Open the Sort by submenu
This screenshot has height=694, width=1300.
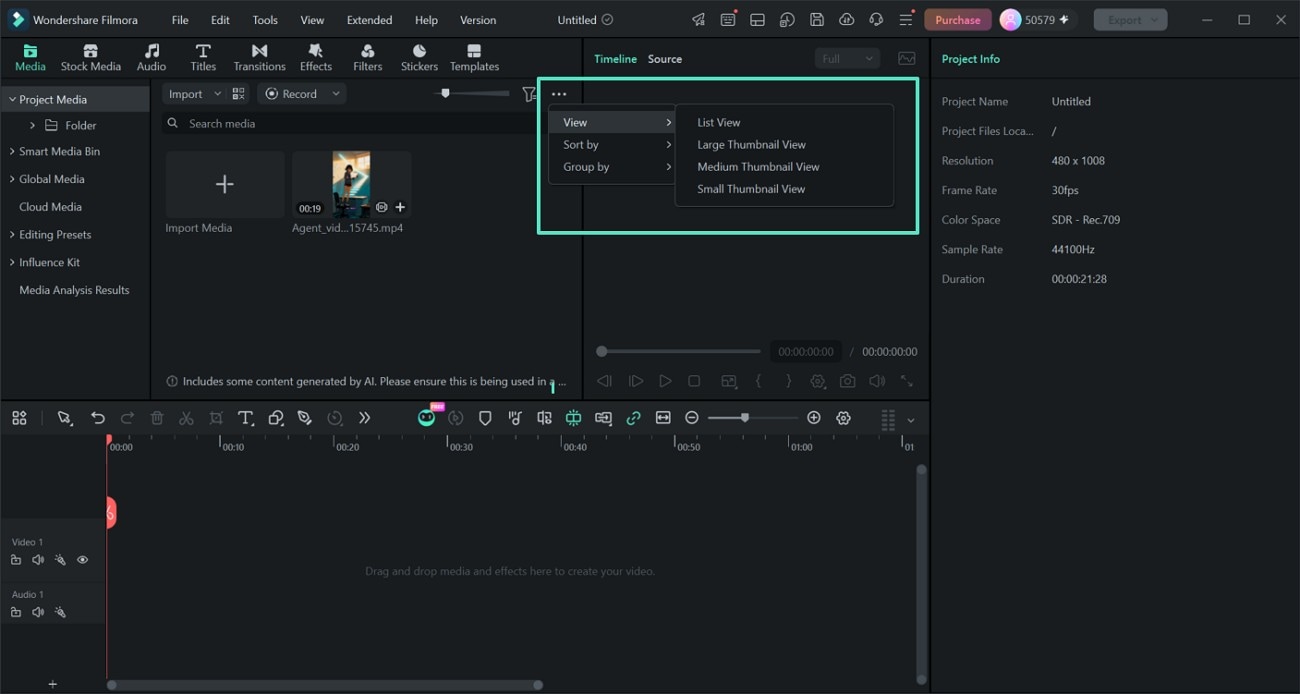612,144
